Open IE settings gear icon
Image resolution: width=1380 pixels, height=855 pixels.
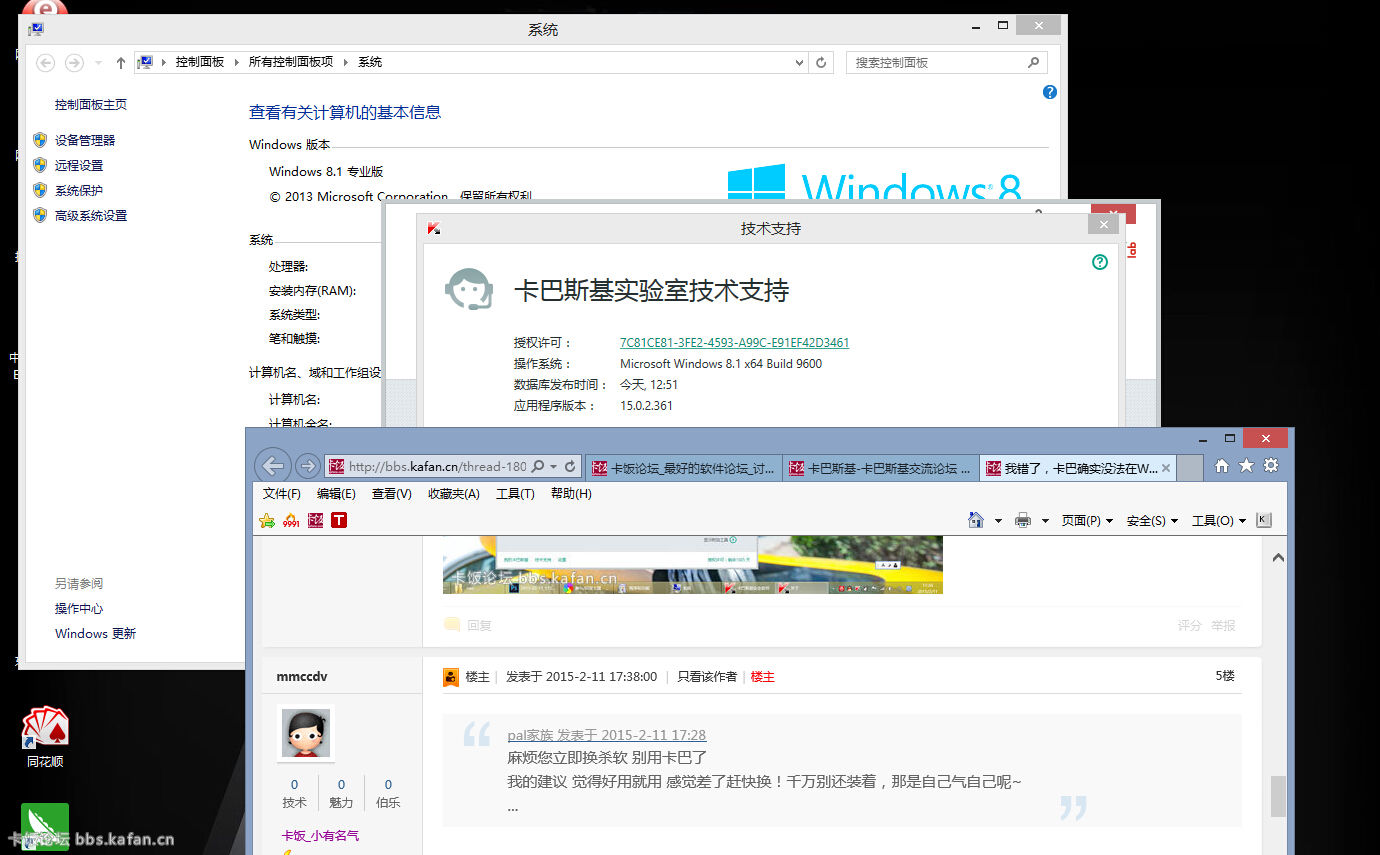[1271, 465]
